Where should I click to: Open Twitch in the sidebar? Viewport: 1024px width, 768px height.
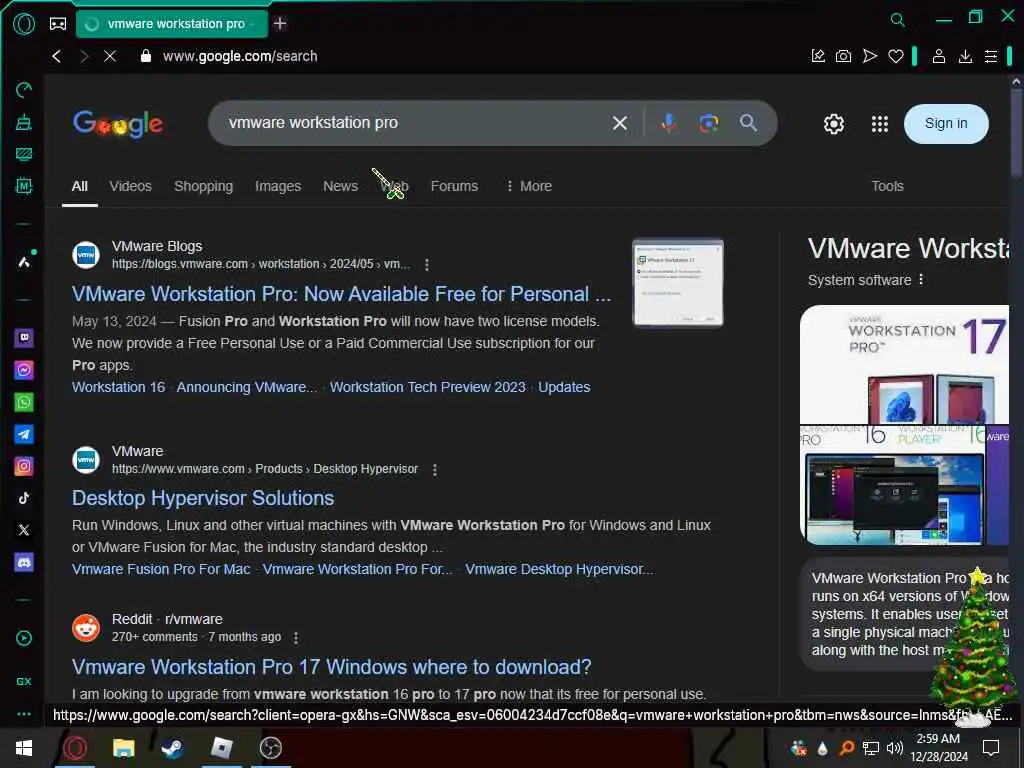24,338
